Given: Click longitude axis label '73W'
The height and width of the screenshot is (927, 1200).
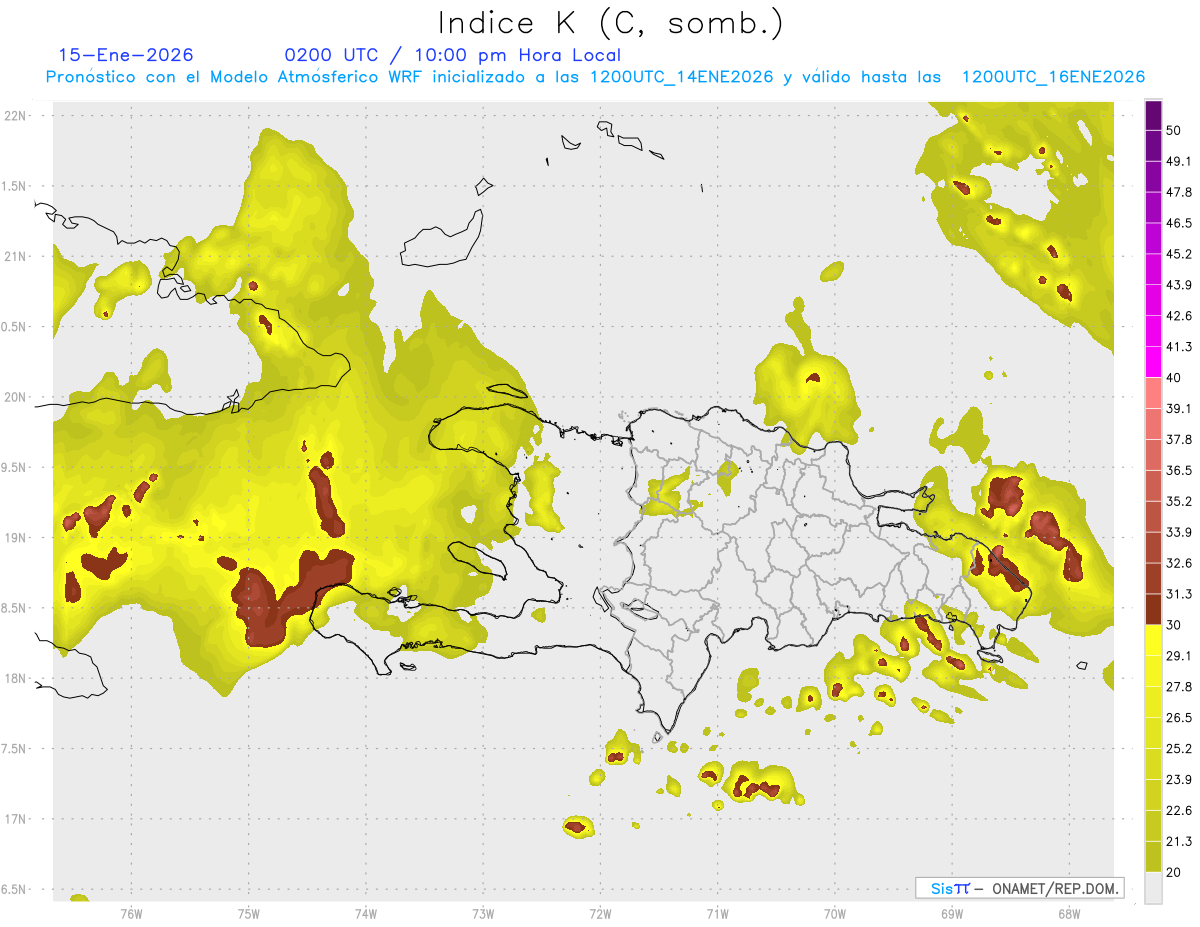Looking at the screenshot, I should coord(483,913).
